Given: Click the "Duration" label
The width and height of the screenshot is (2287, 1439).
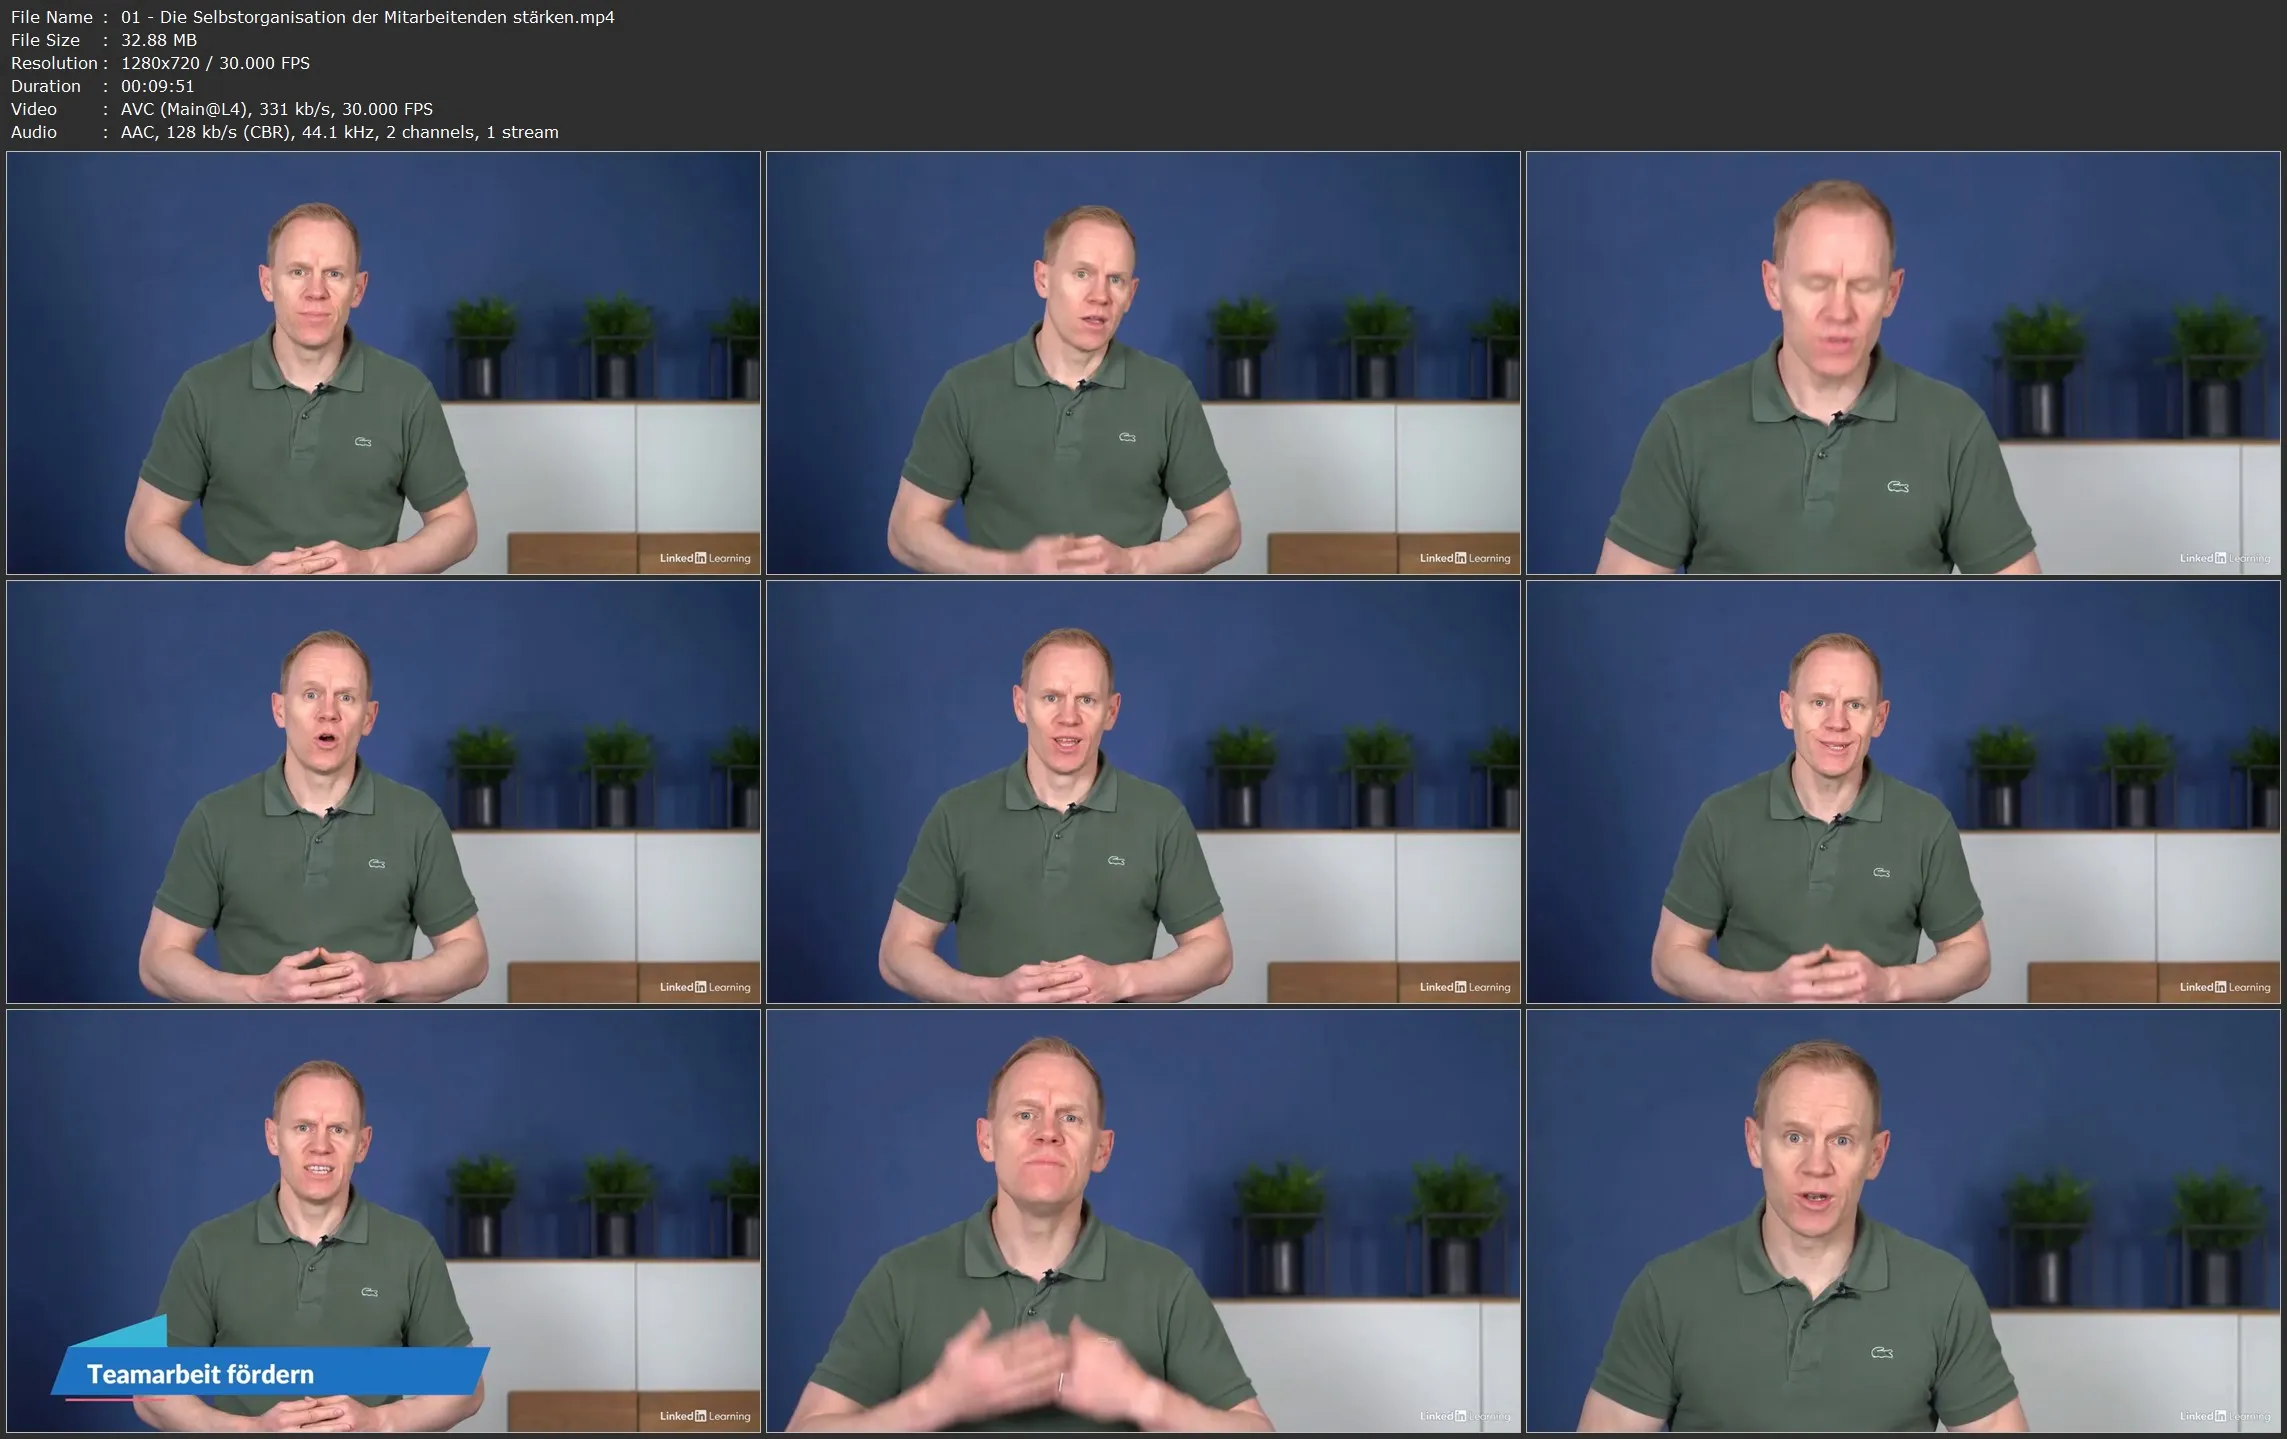Looking at the screenshot, I should 45,86.
